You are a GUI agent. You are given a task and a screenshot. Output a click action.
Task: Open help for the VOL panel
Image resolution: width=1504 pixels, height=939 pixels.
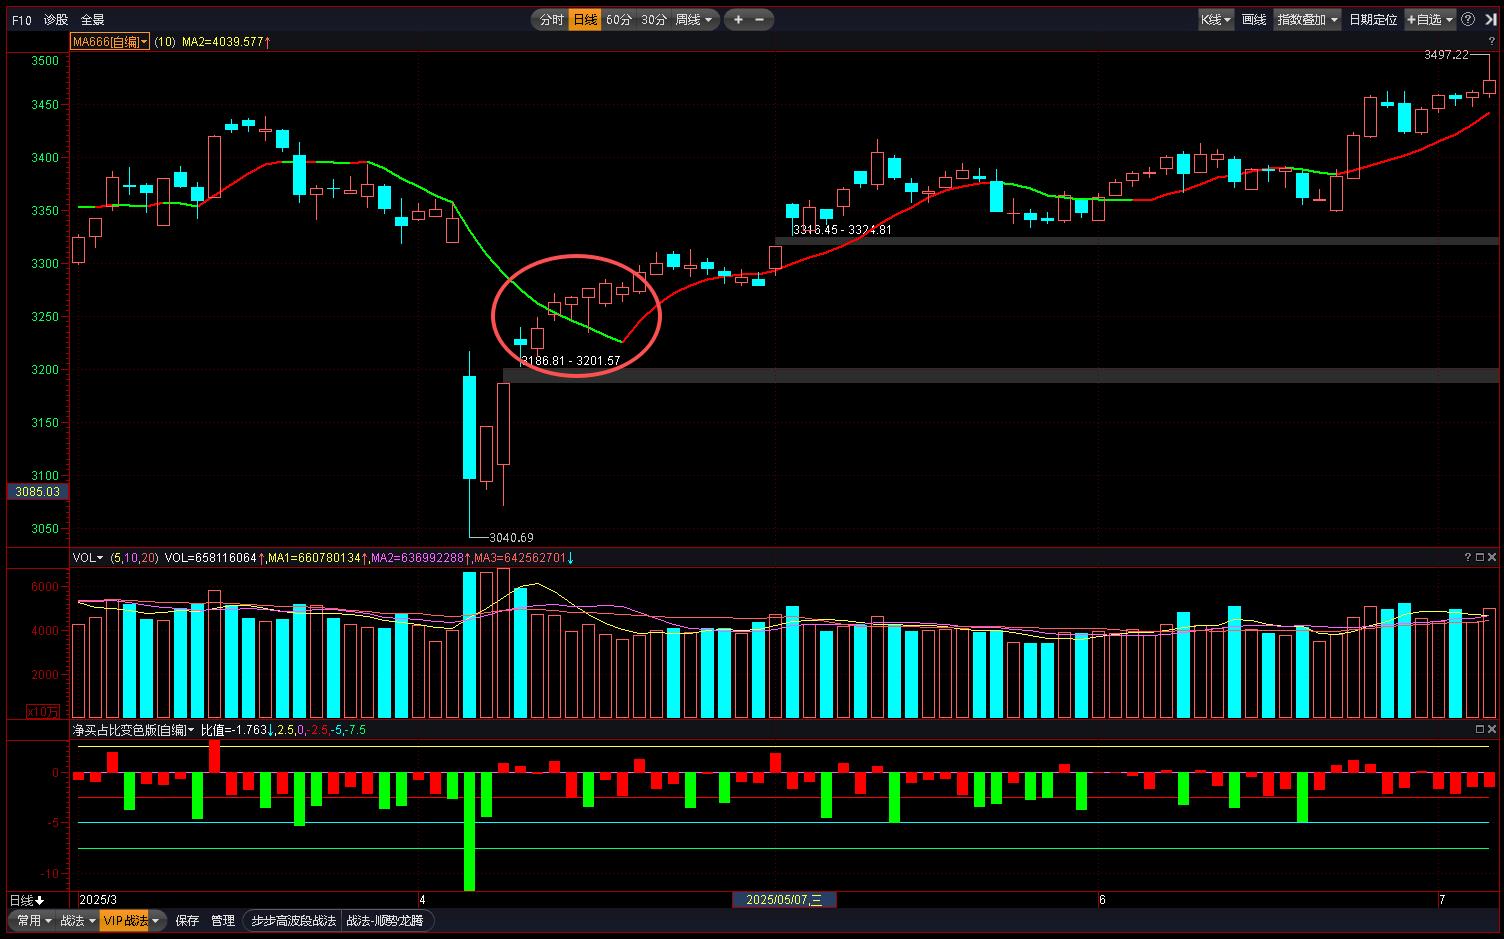coord(1468,557)
